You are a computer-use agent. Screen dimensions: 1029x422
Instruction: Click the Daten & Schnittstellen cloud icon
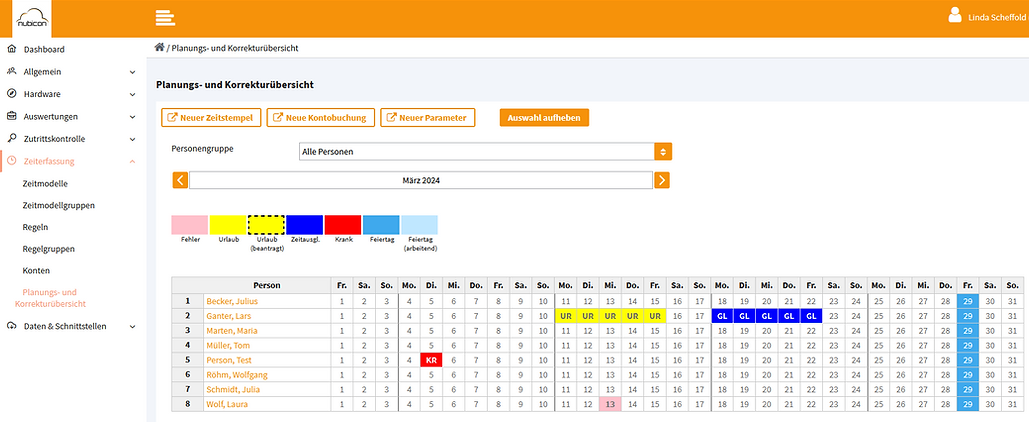point(11,326)
